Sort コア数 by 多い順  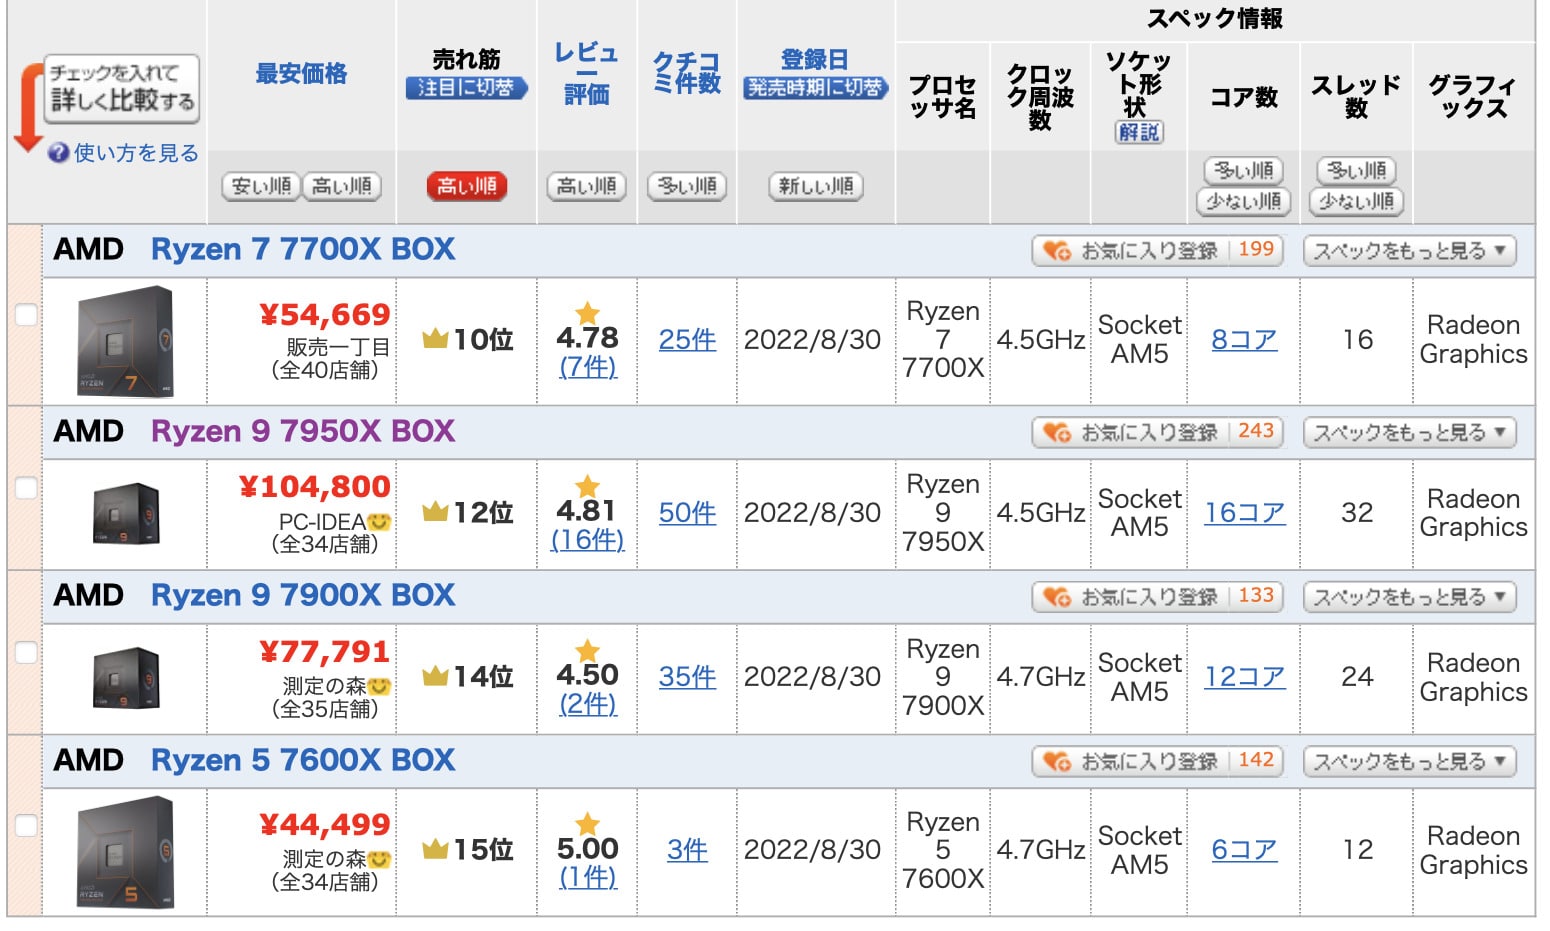point(1244,171)
